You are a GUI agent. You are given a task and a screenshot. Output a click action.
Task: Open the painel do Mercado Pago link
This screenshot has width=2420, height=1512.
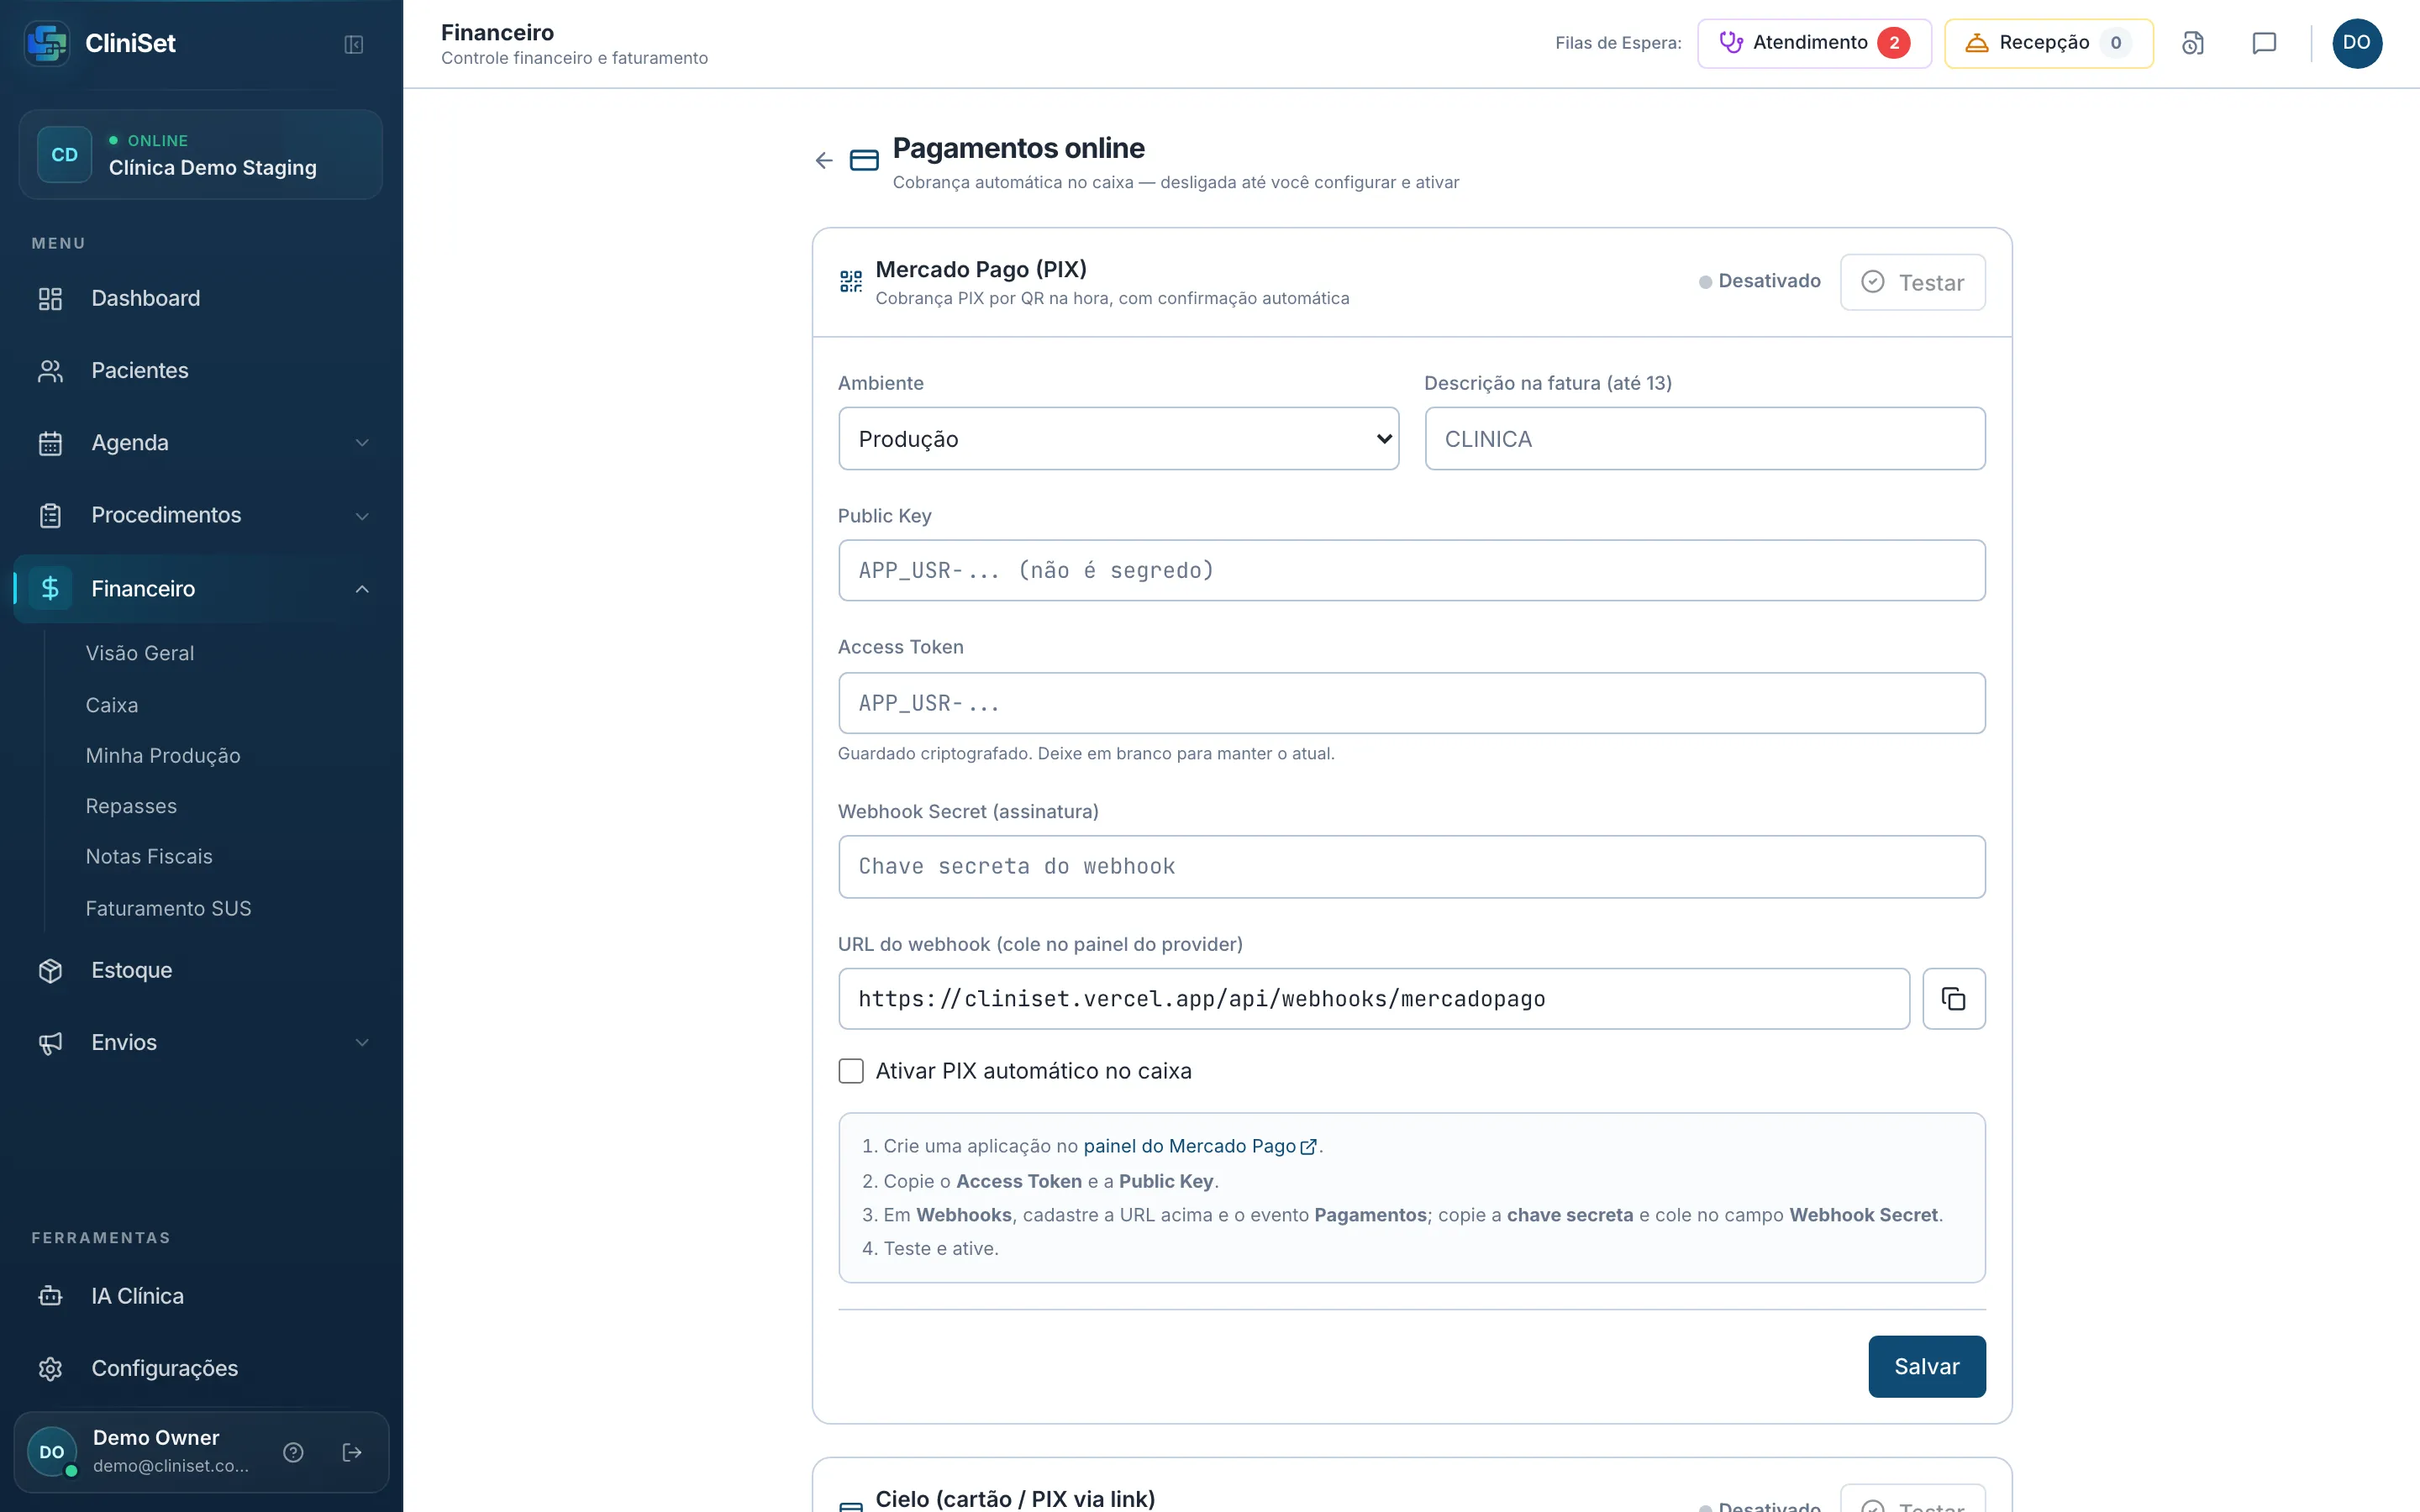pyautogui.click(x=1199, y=1146)
